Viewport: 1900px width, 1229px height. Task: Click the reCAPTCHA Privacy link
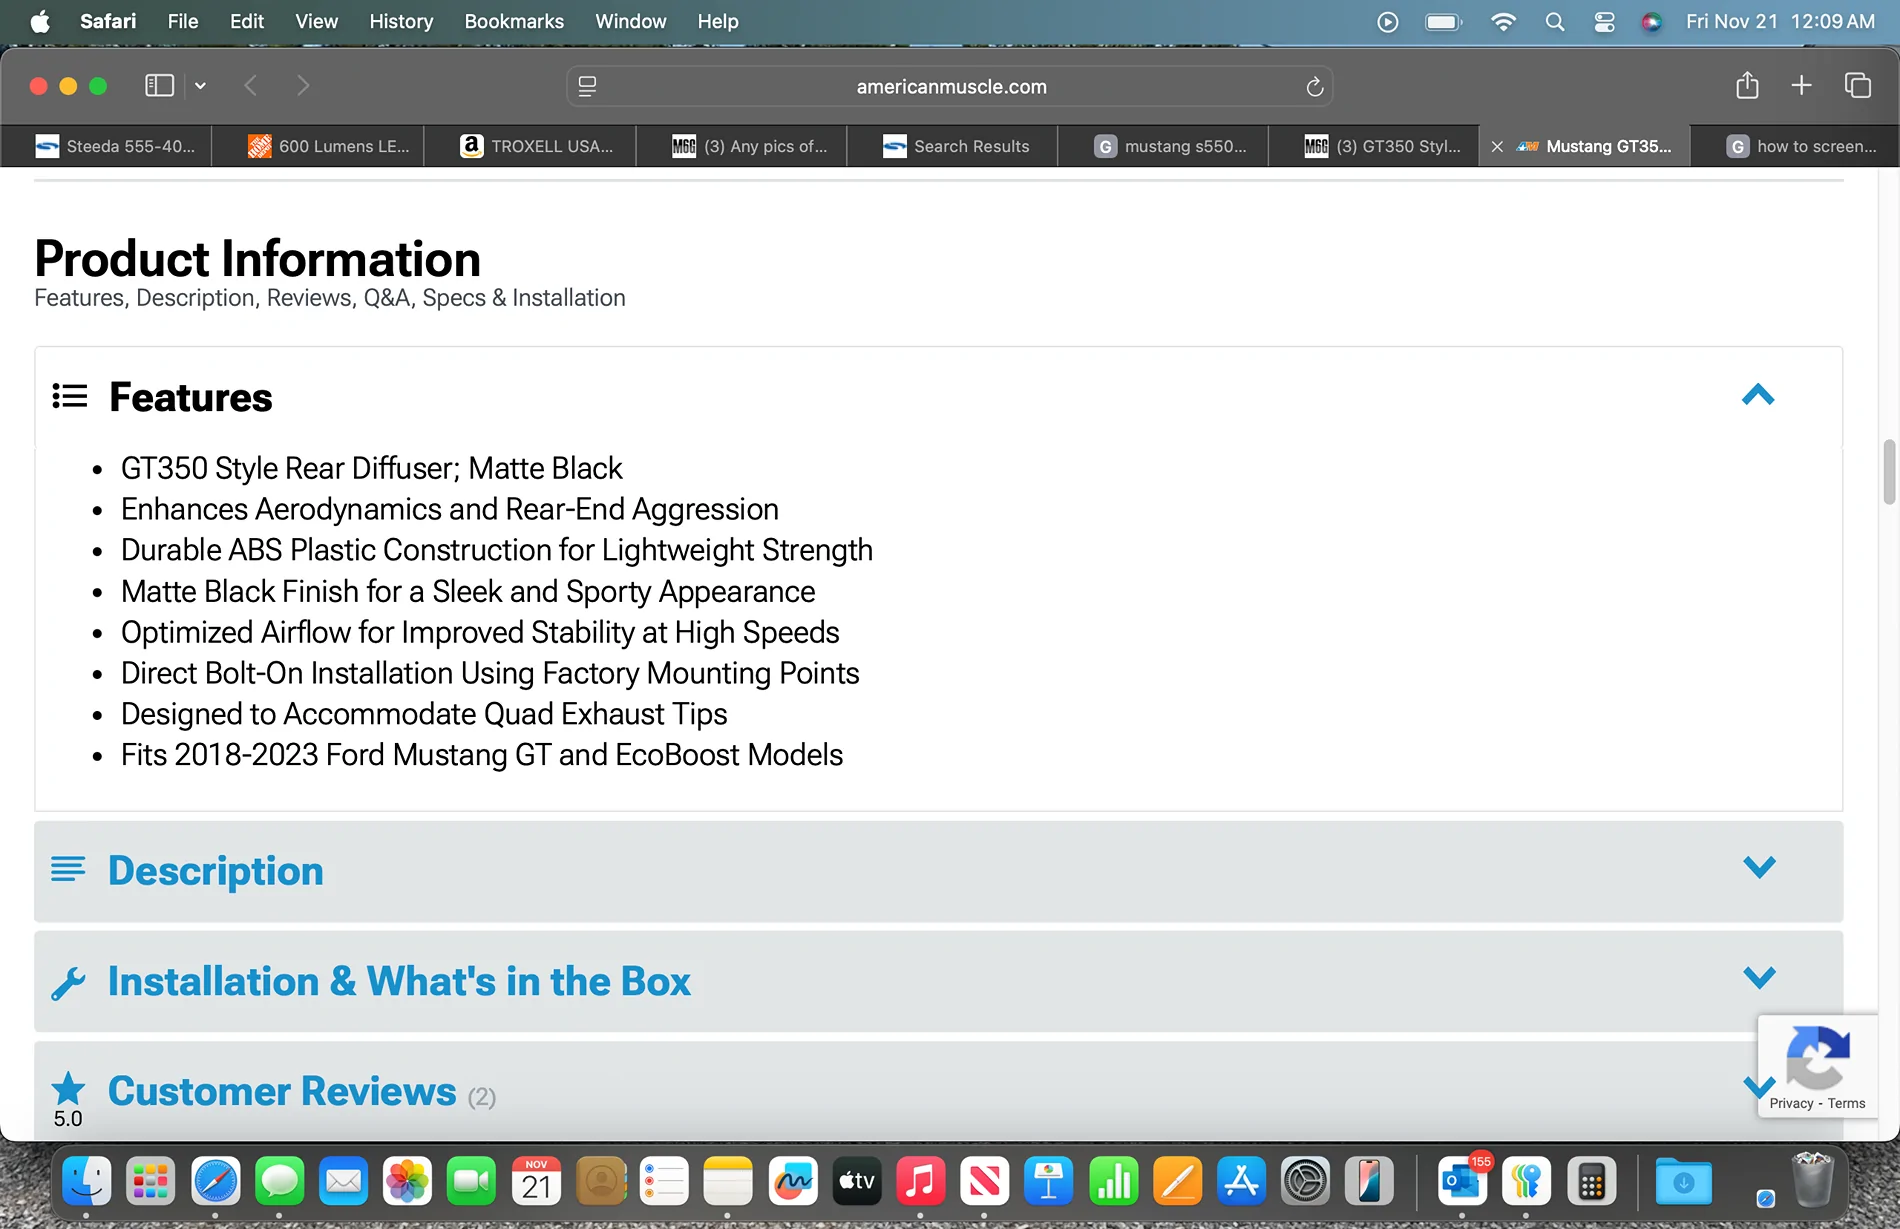(1791, 1103)
